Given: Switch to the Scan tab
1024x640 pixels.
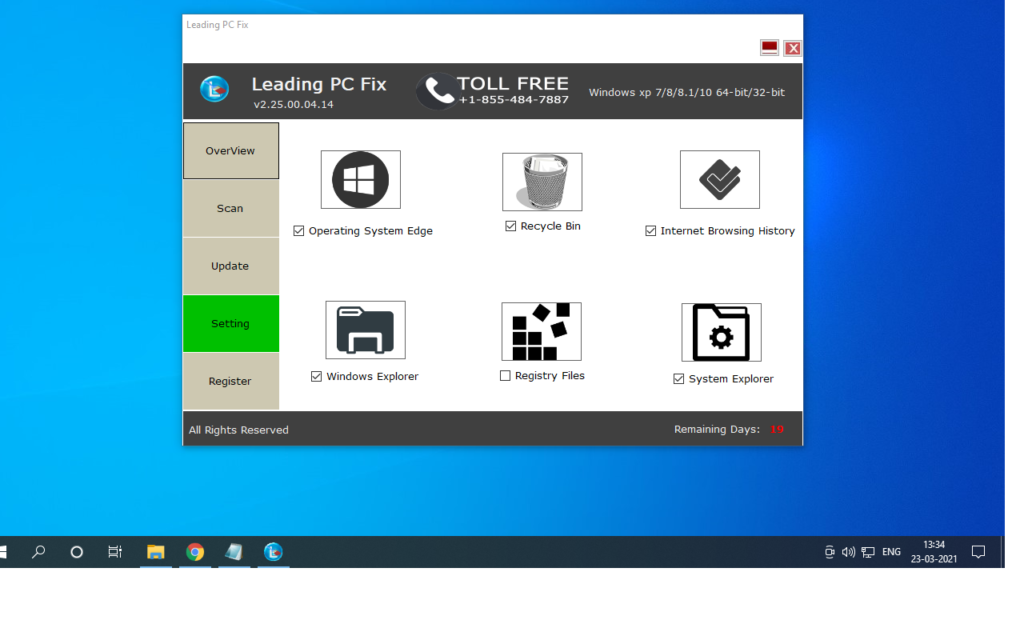Looking at the screenshot, I should (230, 208).
